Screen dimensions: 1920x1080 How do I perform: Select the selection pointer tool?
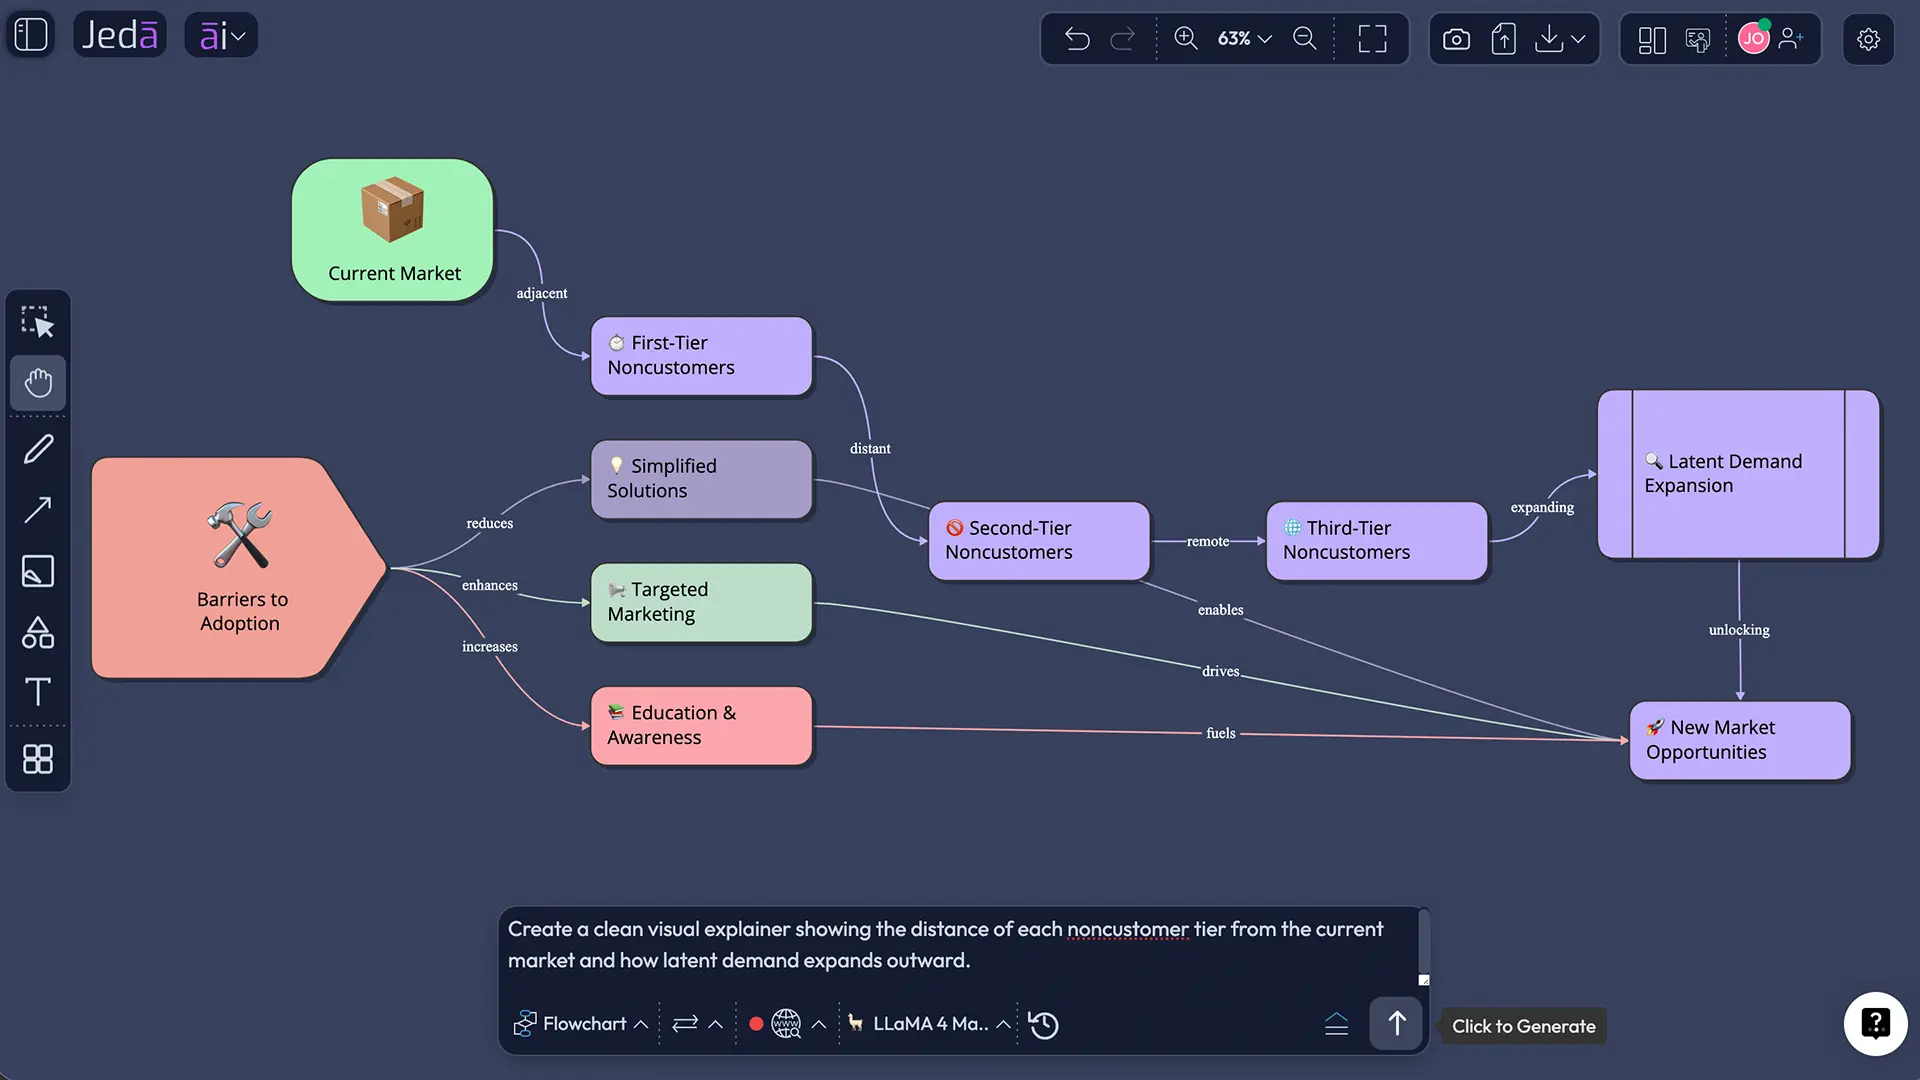tap(38, 322)
